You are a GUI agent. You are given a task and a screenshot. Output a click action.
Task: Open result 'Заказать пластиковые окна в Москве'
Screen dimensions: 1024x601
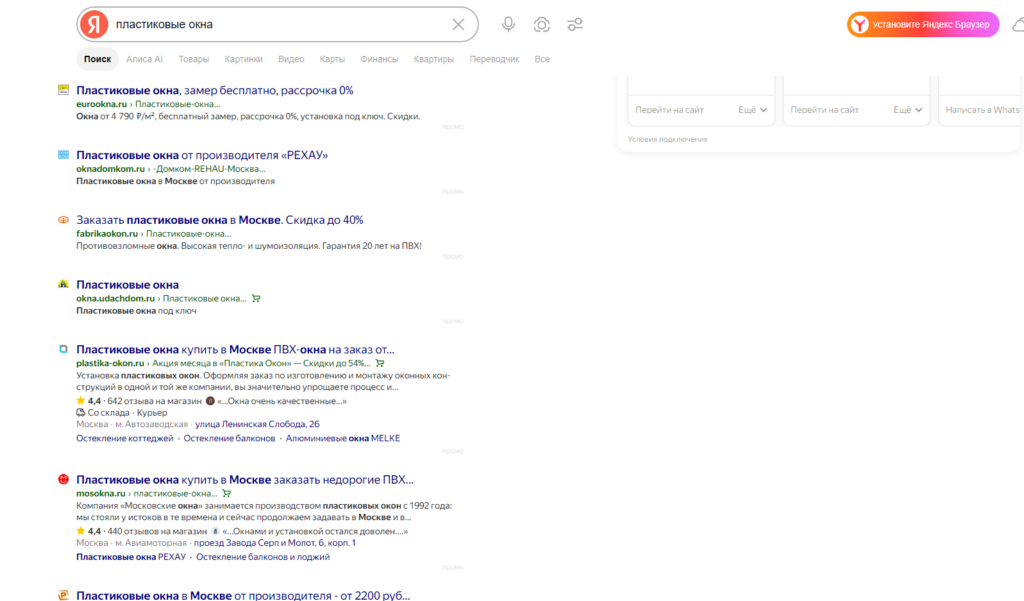tap(219, 219)
